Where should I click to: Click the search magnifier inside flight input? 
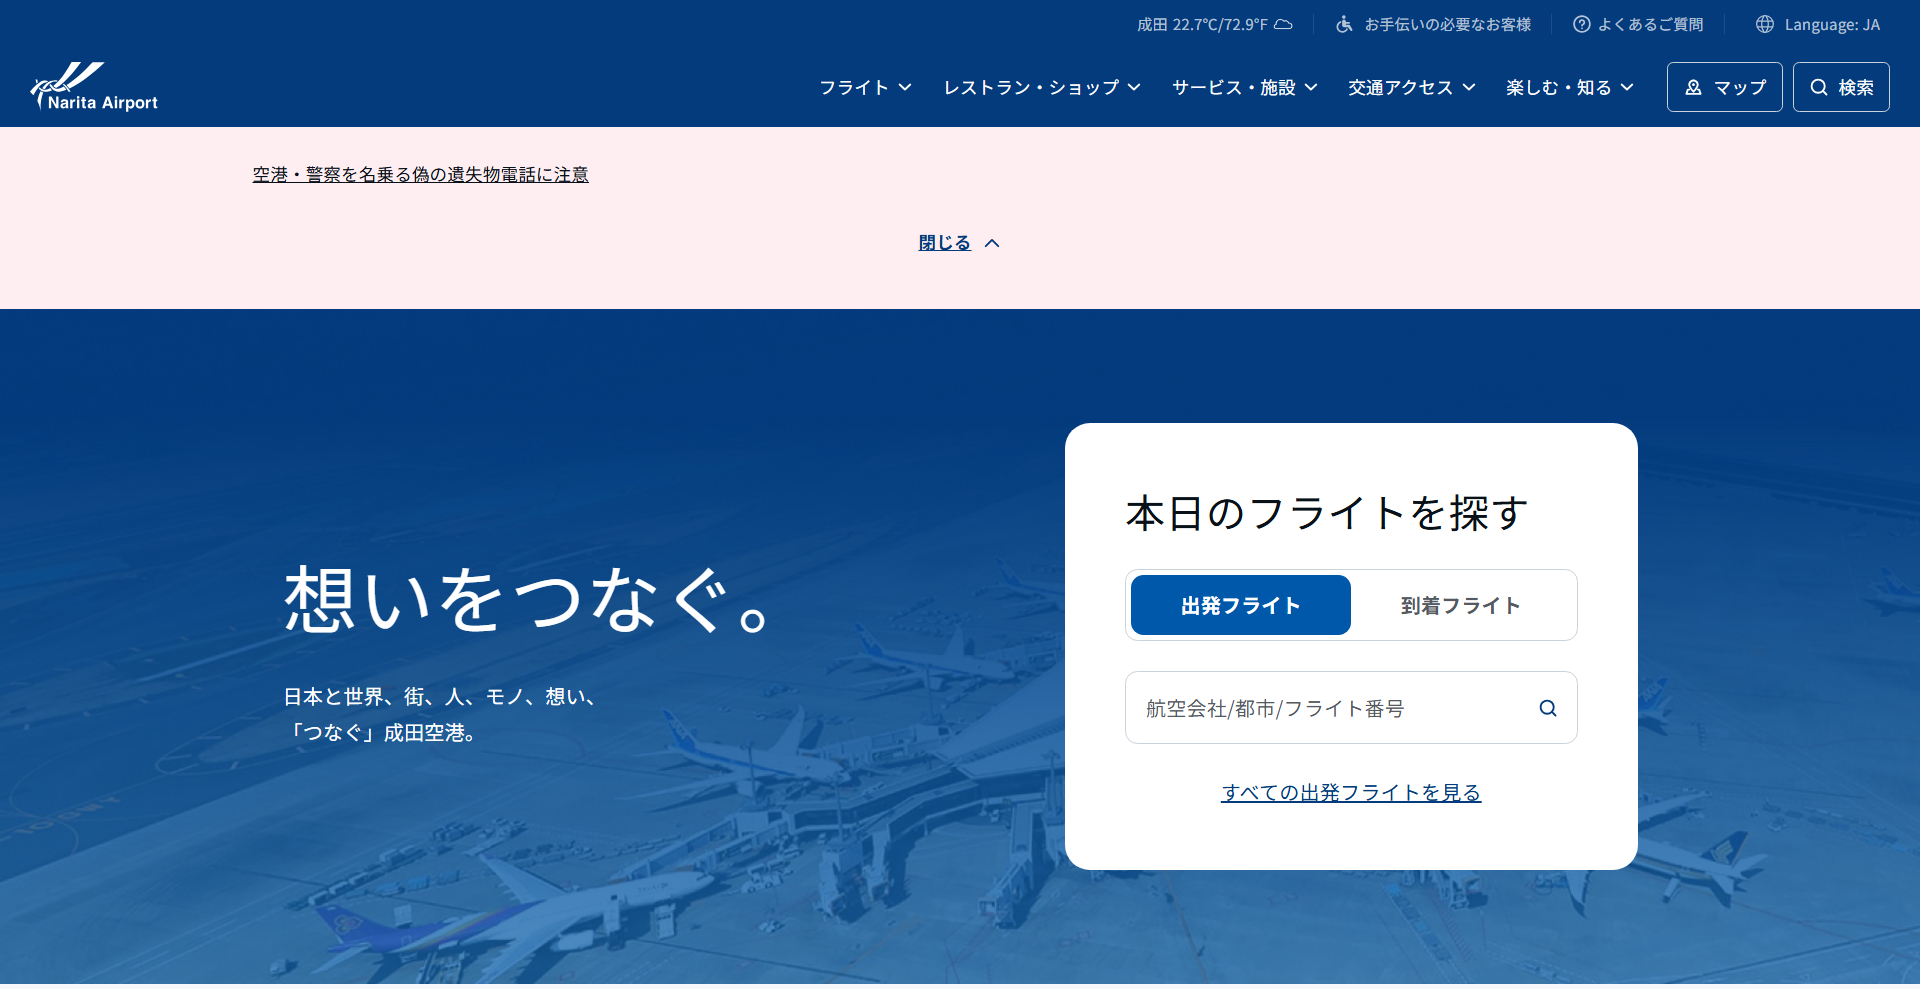point(1548,708)
